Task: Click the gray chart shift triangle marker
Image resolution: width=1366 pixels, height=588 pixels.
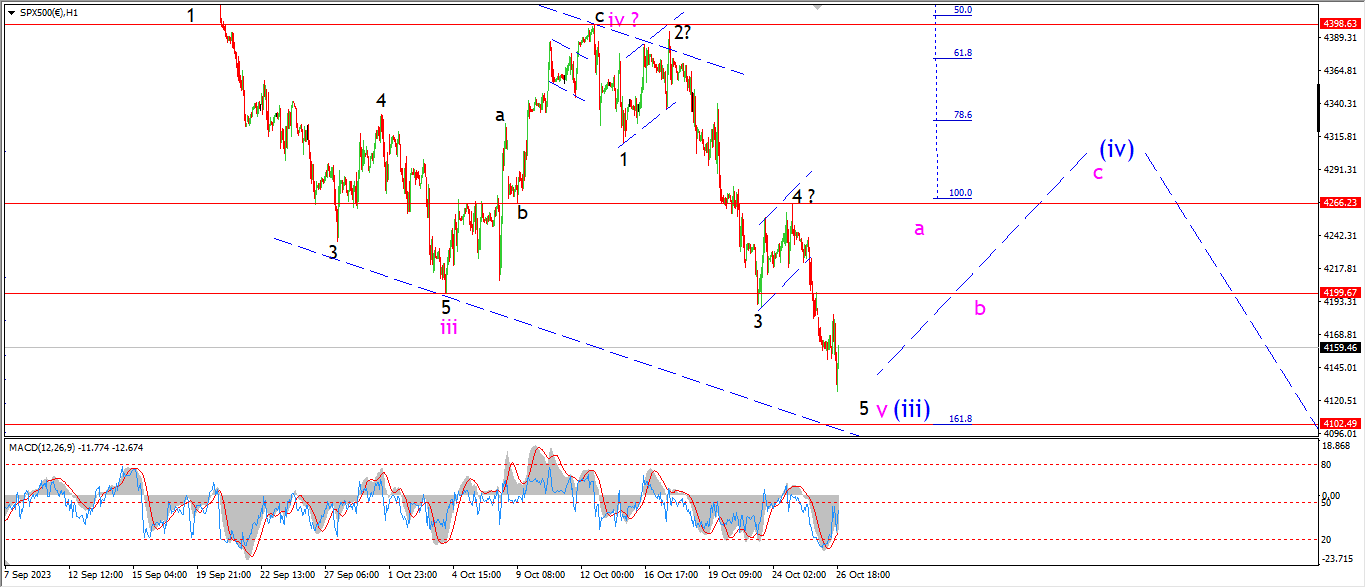Action: coord(820,6)
